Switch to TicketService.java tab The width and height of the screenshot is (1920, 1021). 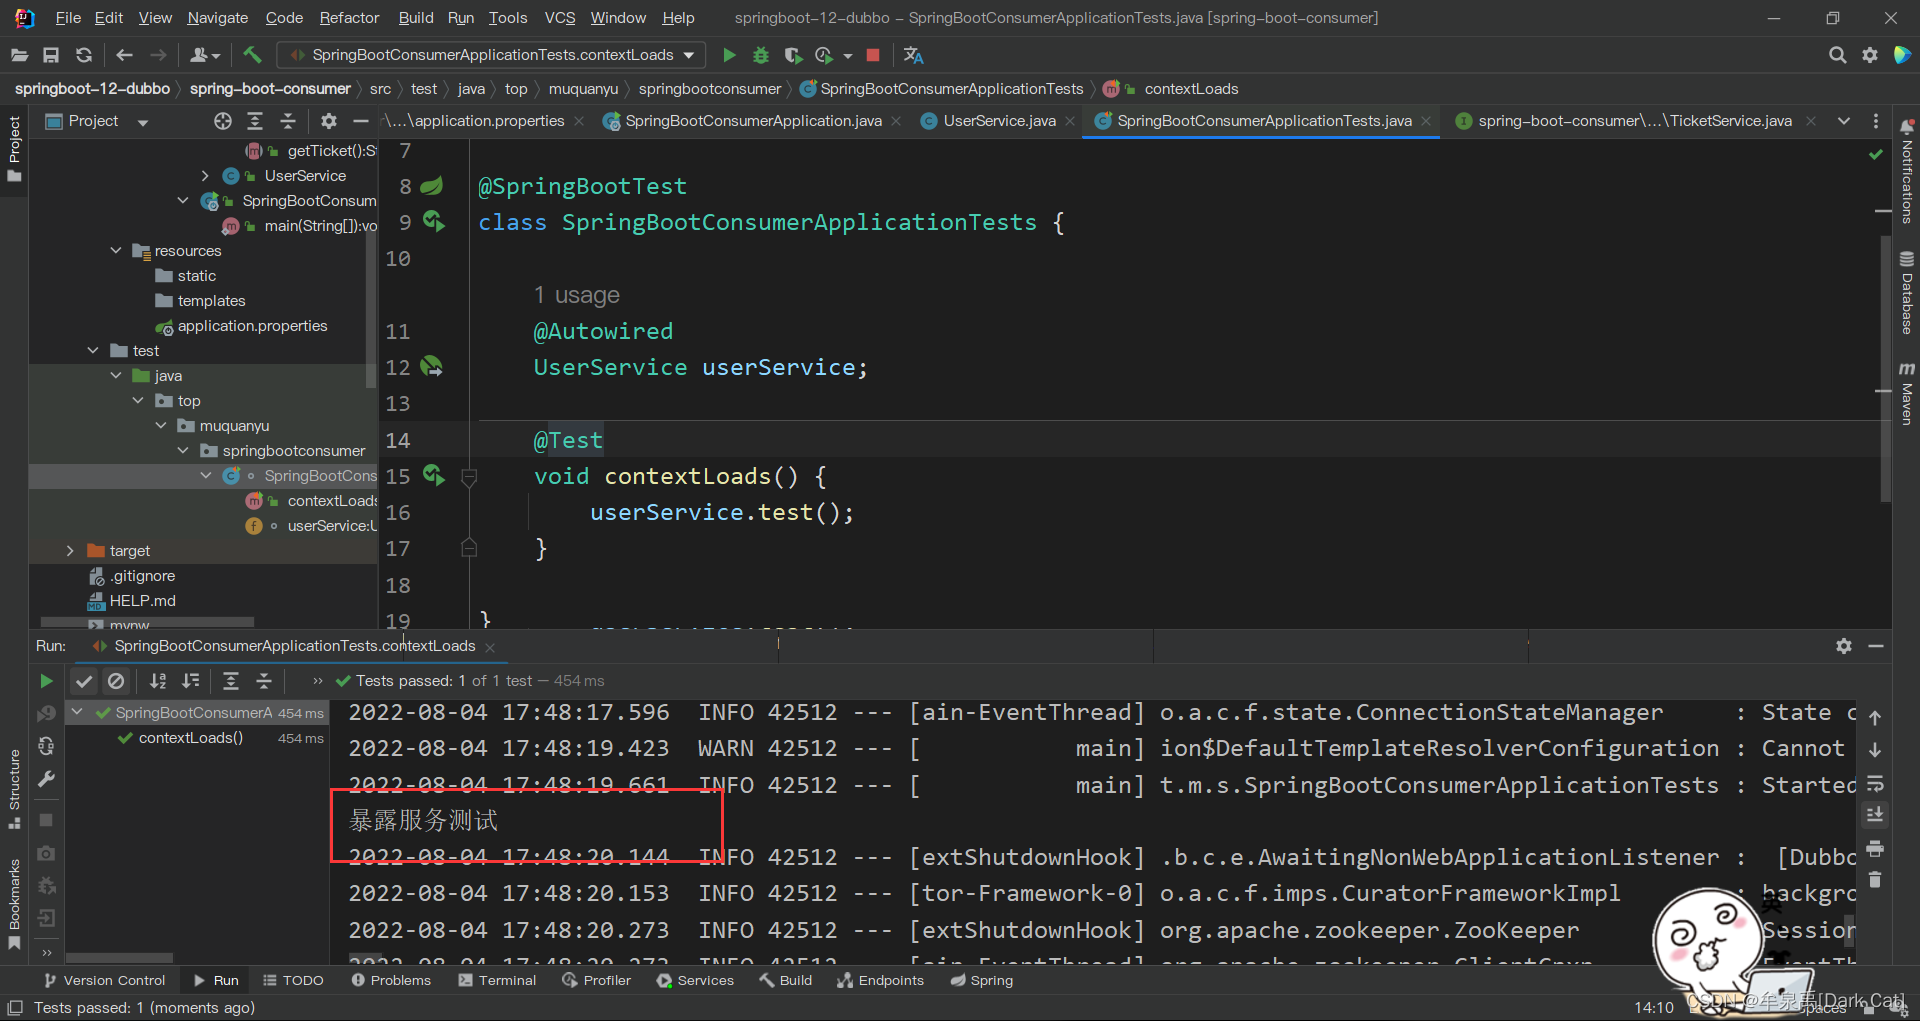(x=1634, y=121)
